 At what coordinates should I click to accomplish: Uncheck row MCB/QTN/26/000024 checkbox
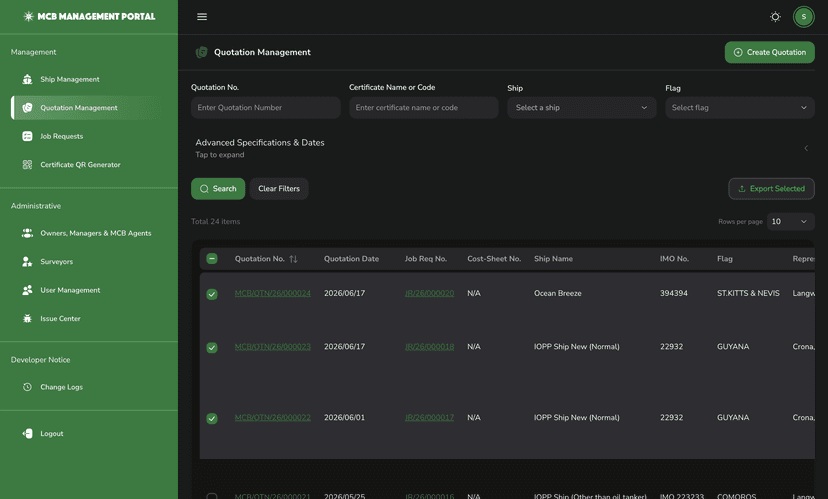pos(212,294)
